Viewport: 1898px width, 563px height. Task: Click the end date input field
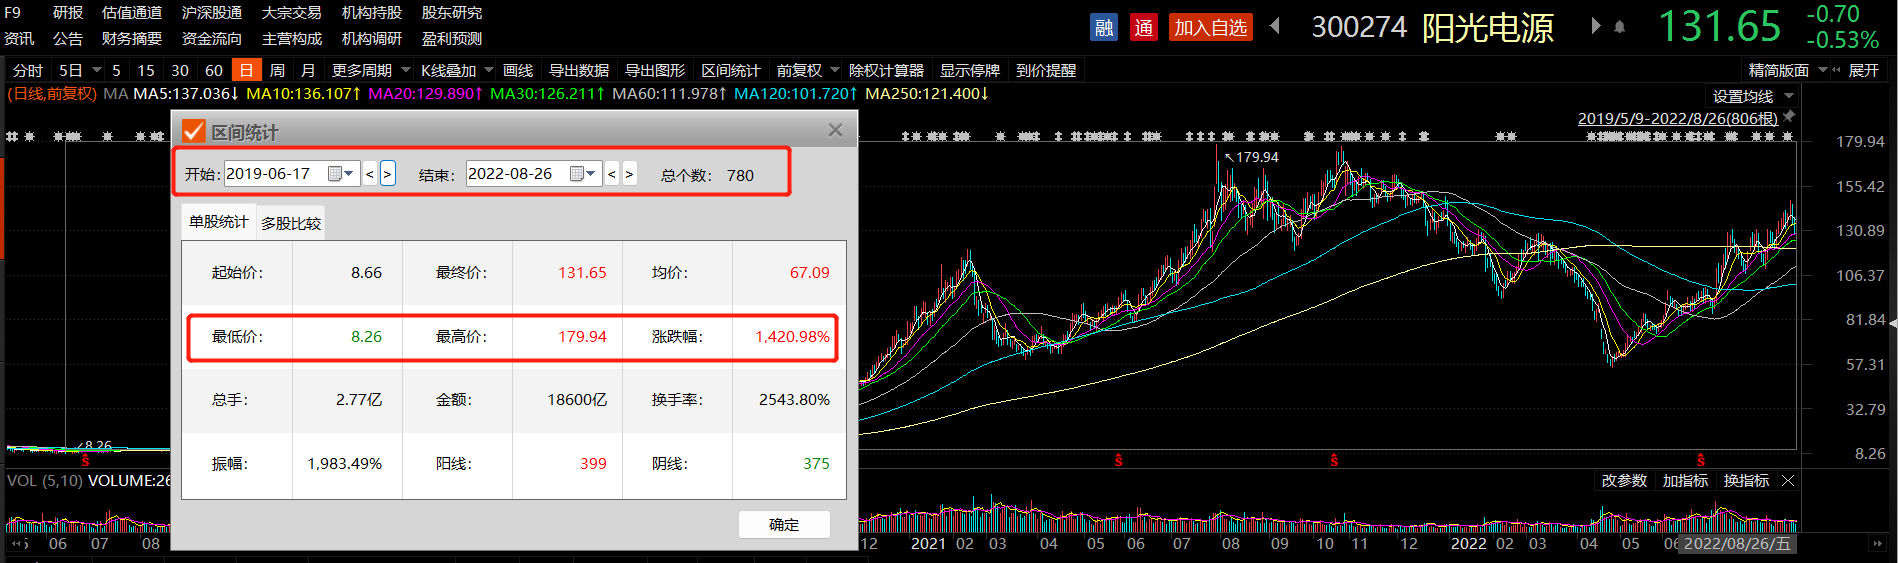click(x=515, y=174)
